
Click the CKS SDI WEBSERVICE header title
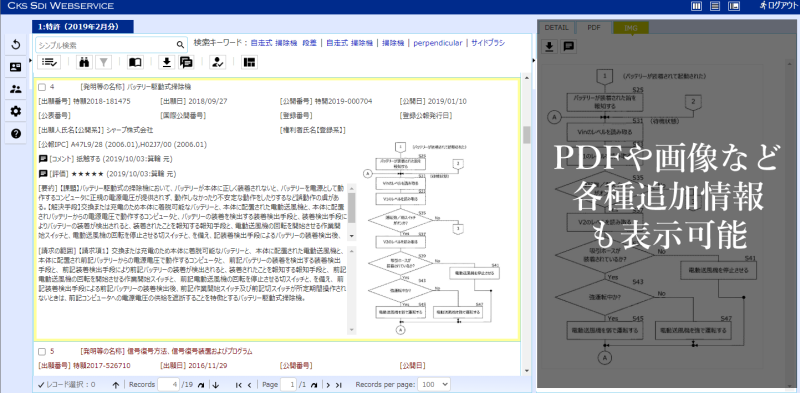click(x=61, y=6)
